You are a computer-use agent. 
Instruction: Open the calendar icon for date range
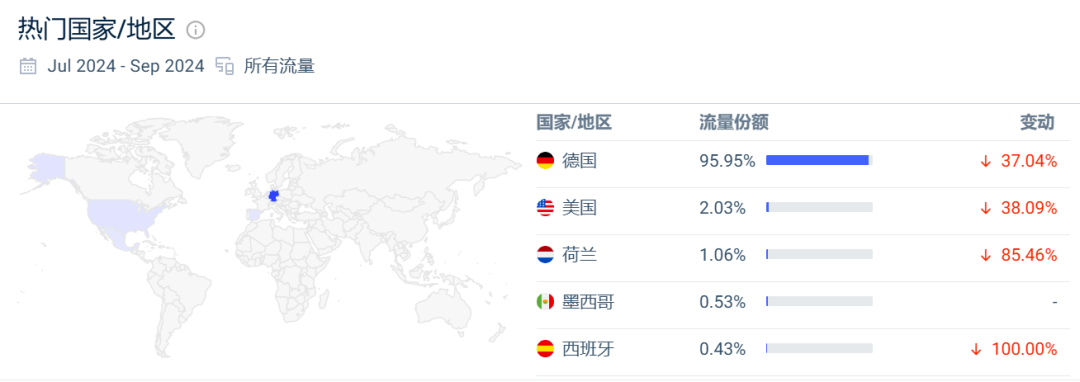[x=28, y=66]
